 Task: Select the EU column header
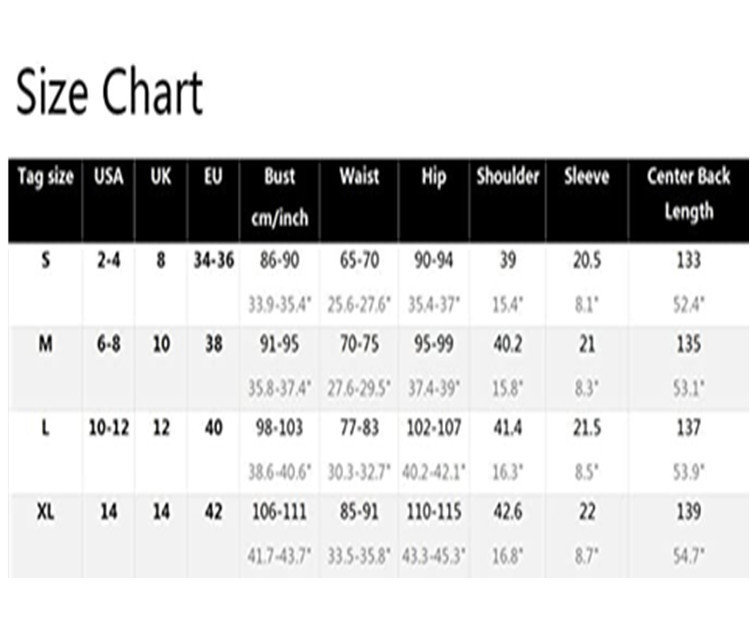tap(213, 177)
